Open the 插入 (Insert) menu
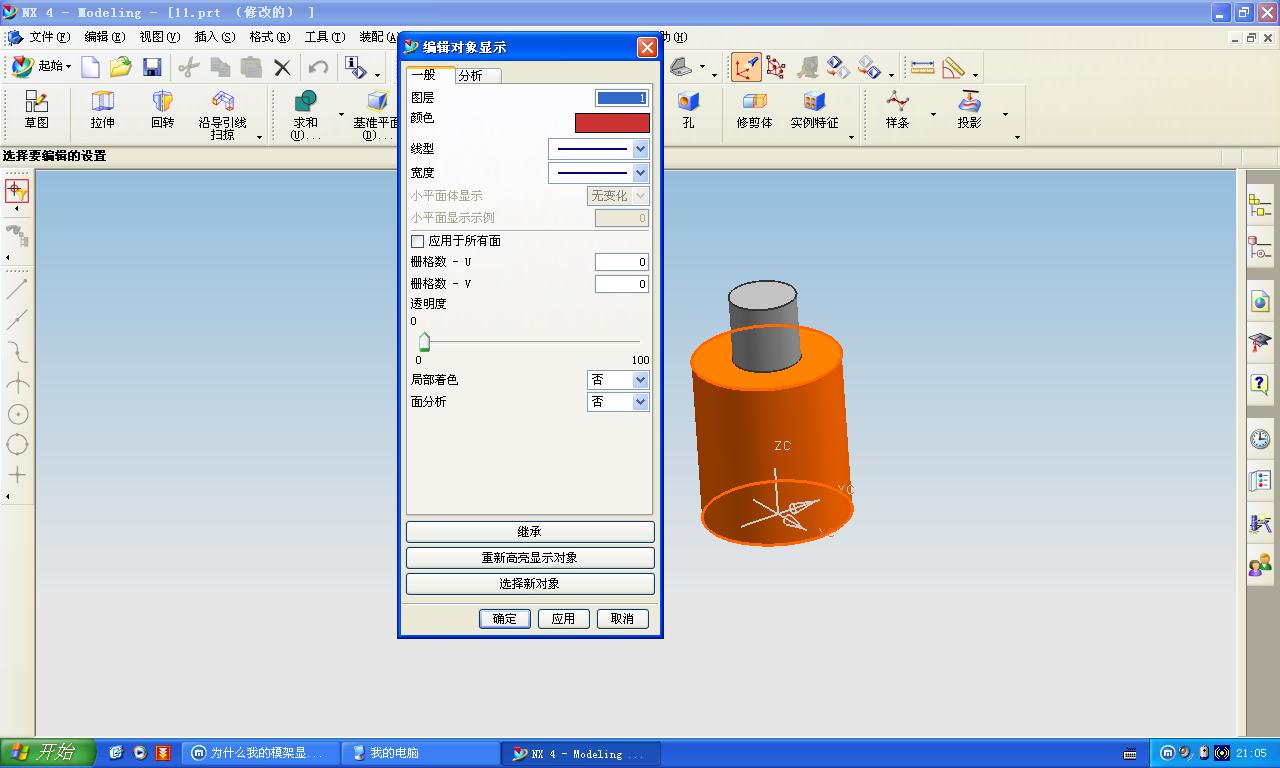The image size is (1280, 768). click(215, 37)
